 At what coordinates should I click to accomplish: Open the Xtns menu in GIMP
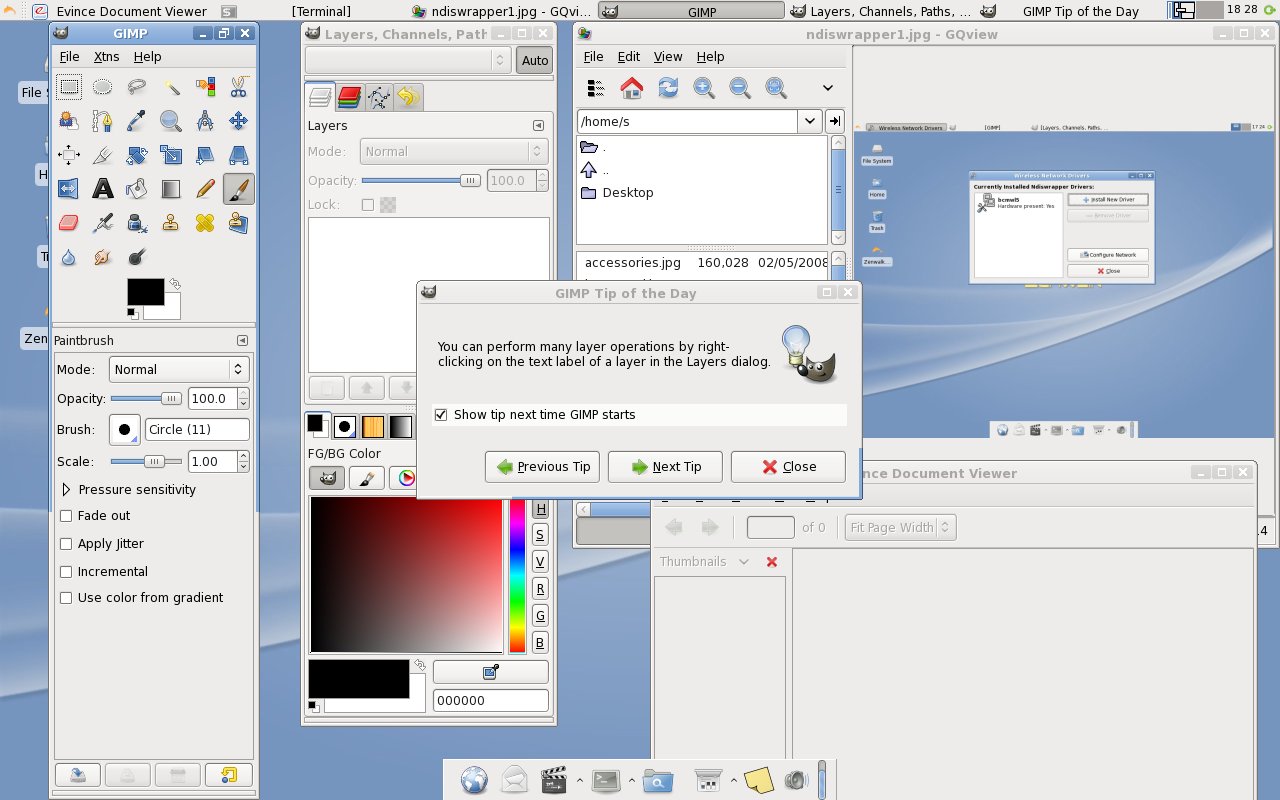pyautogui.click(x=106, y=57)
